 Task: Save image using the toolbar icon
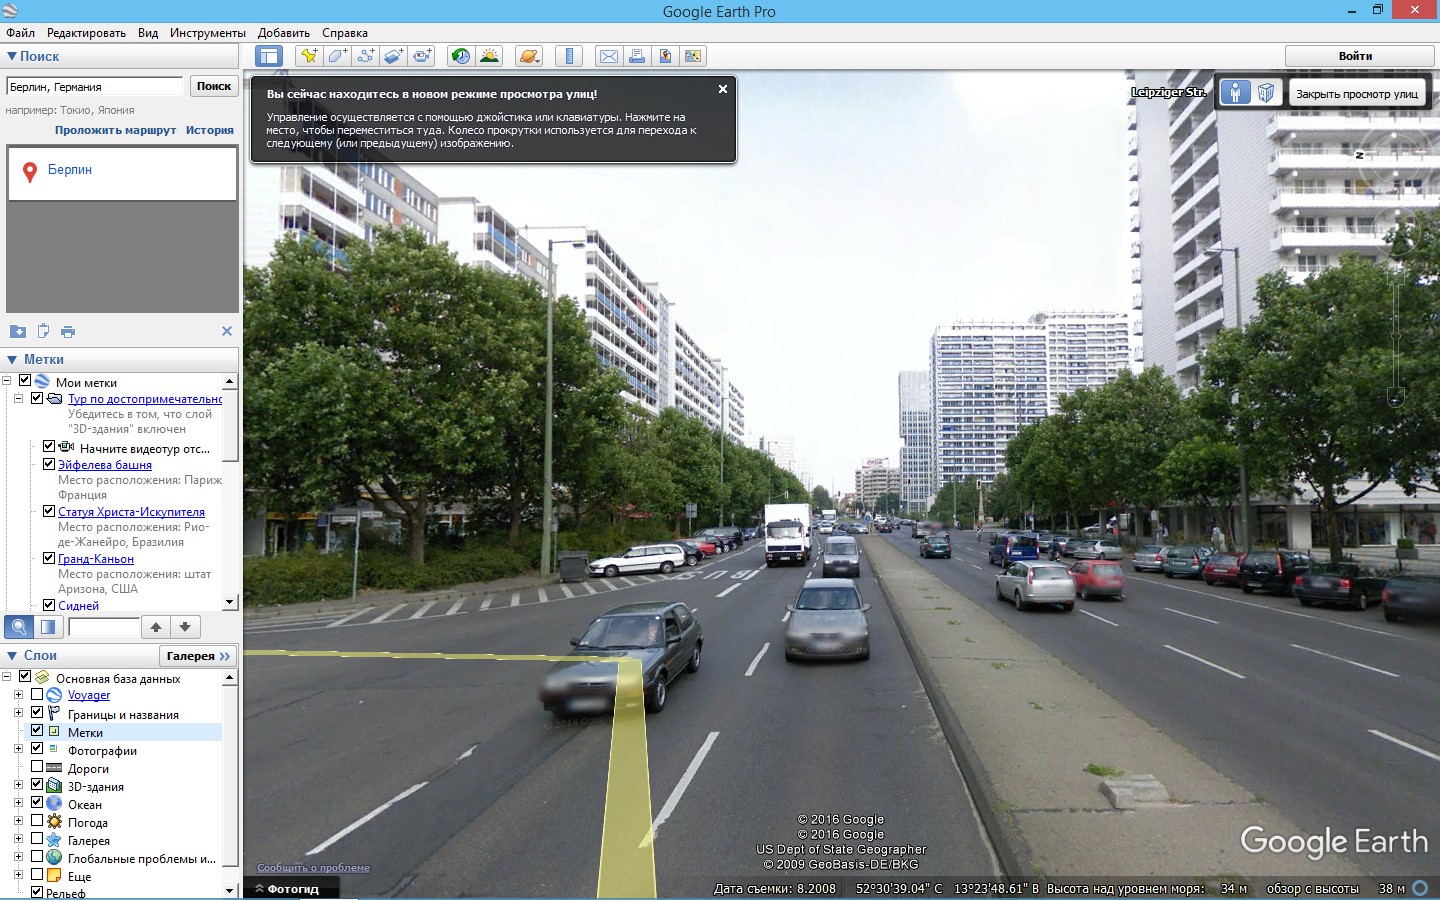(664, 56)
